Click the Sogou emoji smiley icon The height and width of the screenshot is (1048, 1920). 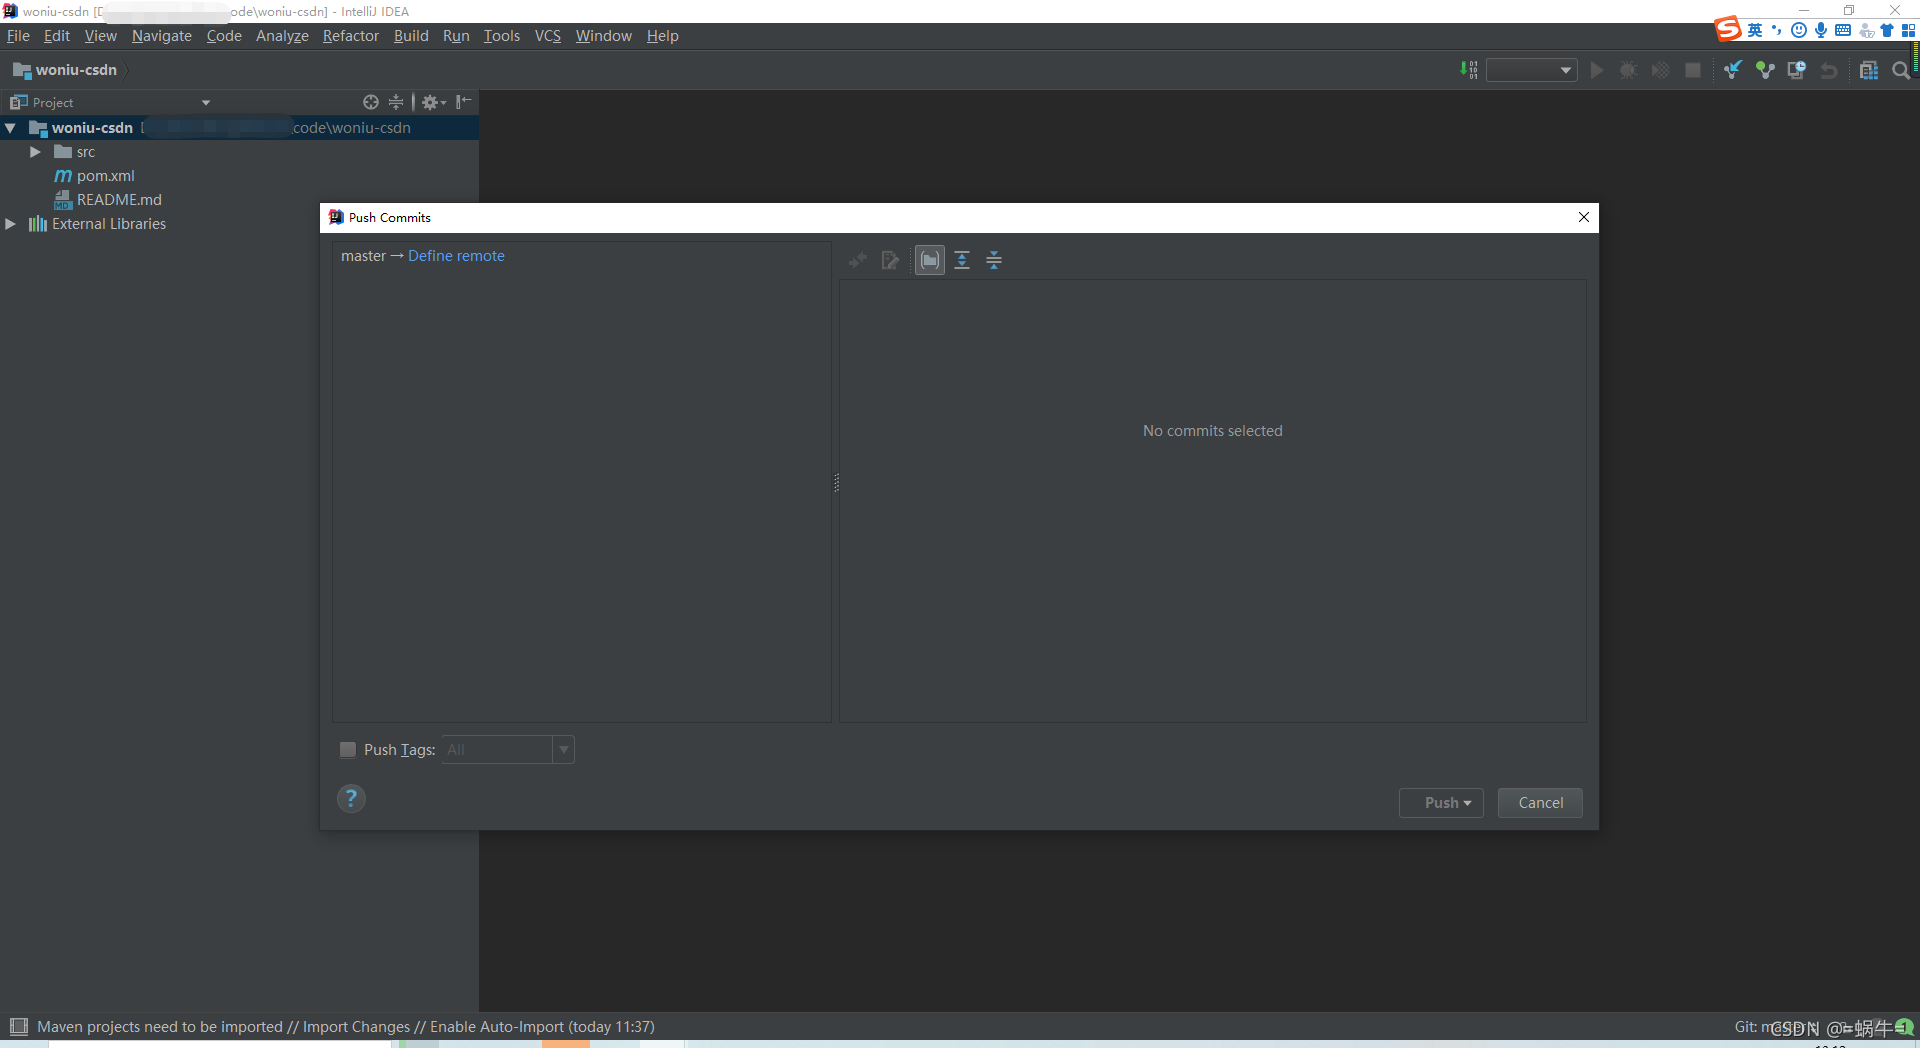1799,30
